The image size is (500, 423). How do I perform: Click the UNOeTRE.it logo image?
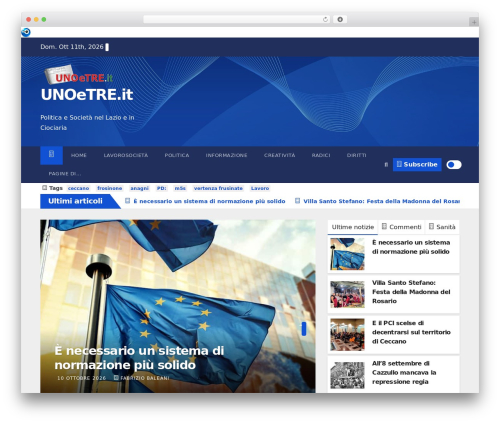[x=79, y=75]
